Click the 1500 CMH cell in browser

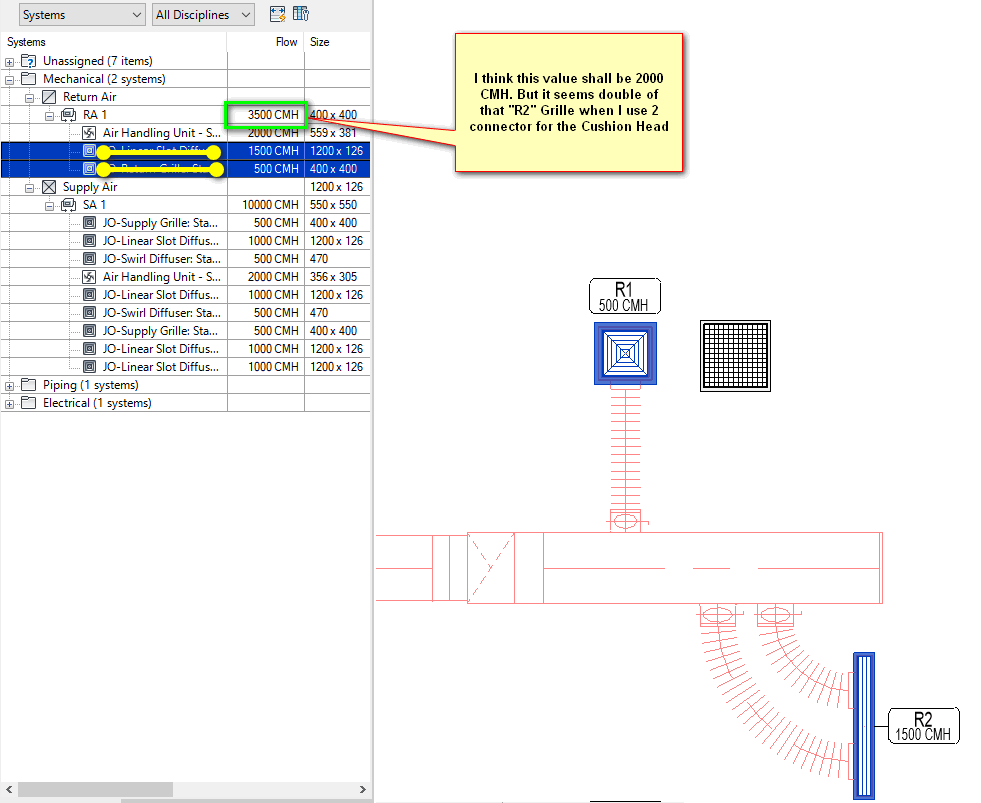tap(266, 151)
